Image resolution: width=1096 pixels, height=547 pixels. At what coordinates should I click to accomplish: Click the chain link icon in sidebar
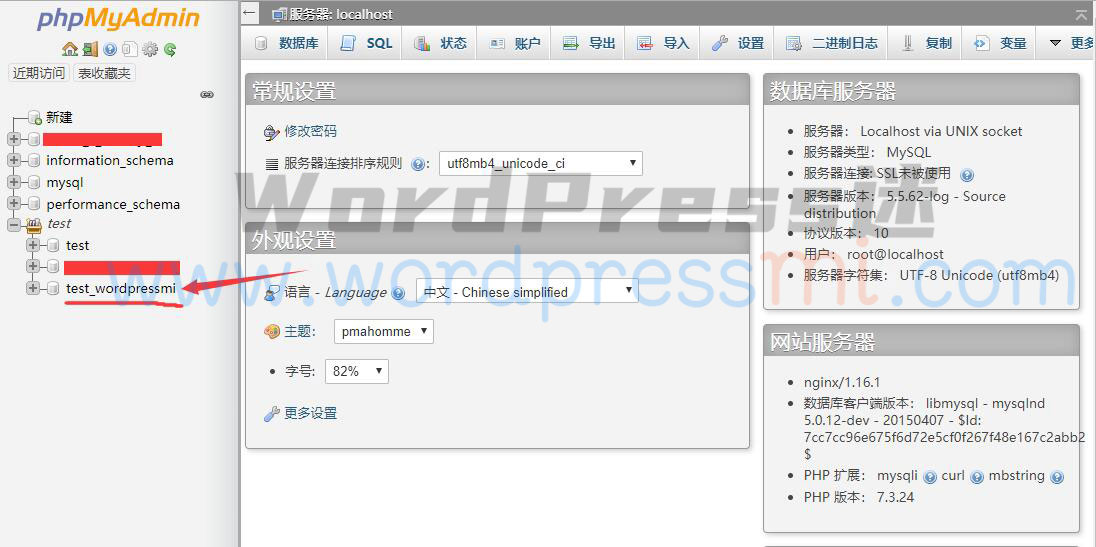[x=207, y=94]
